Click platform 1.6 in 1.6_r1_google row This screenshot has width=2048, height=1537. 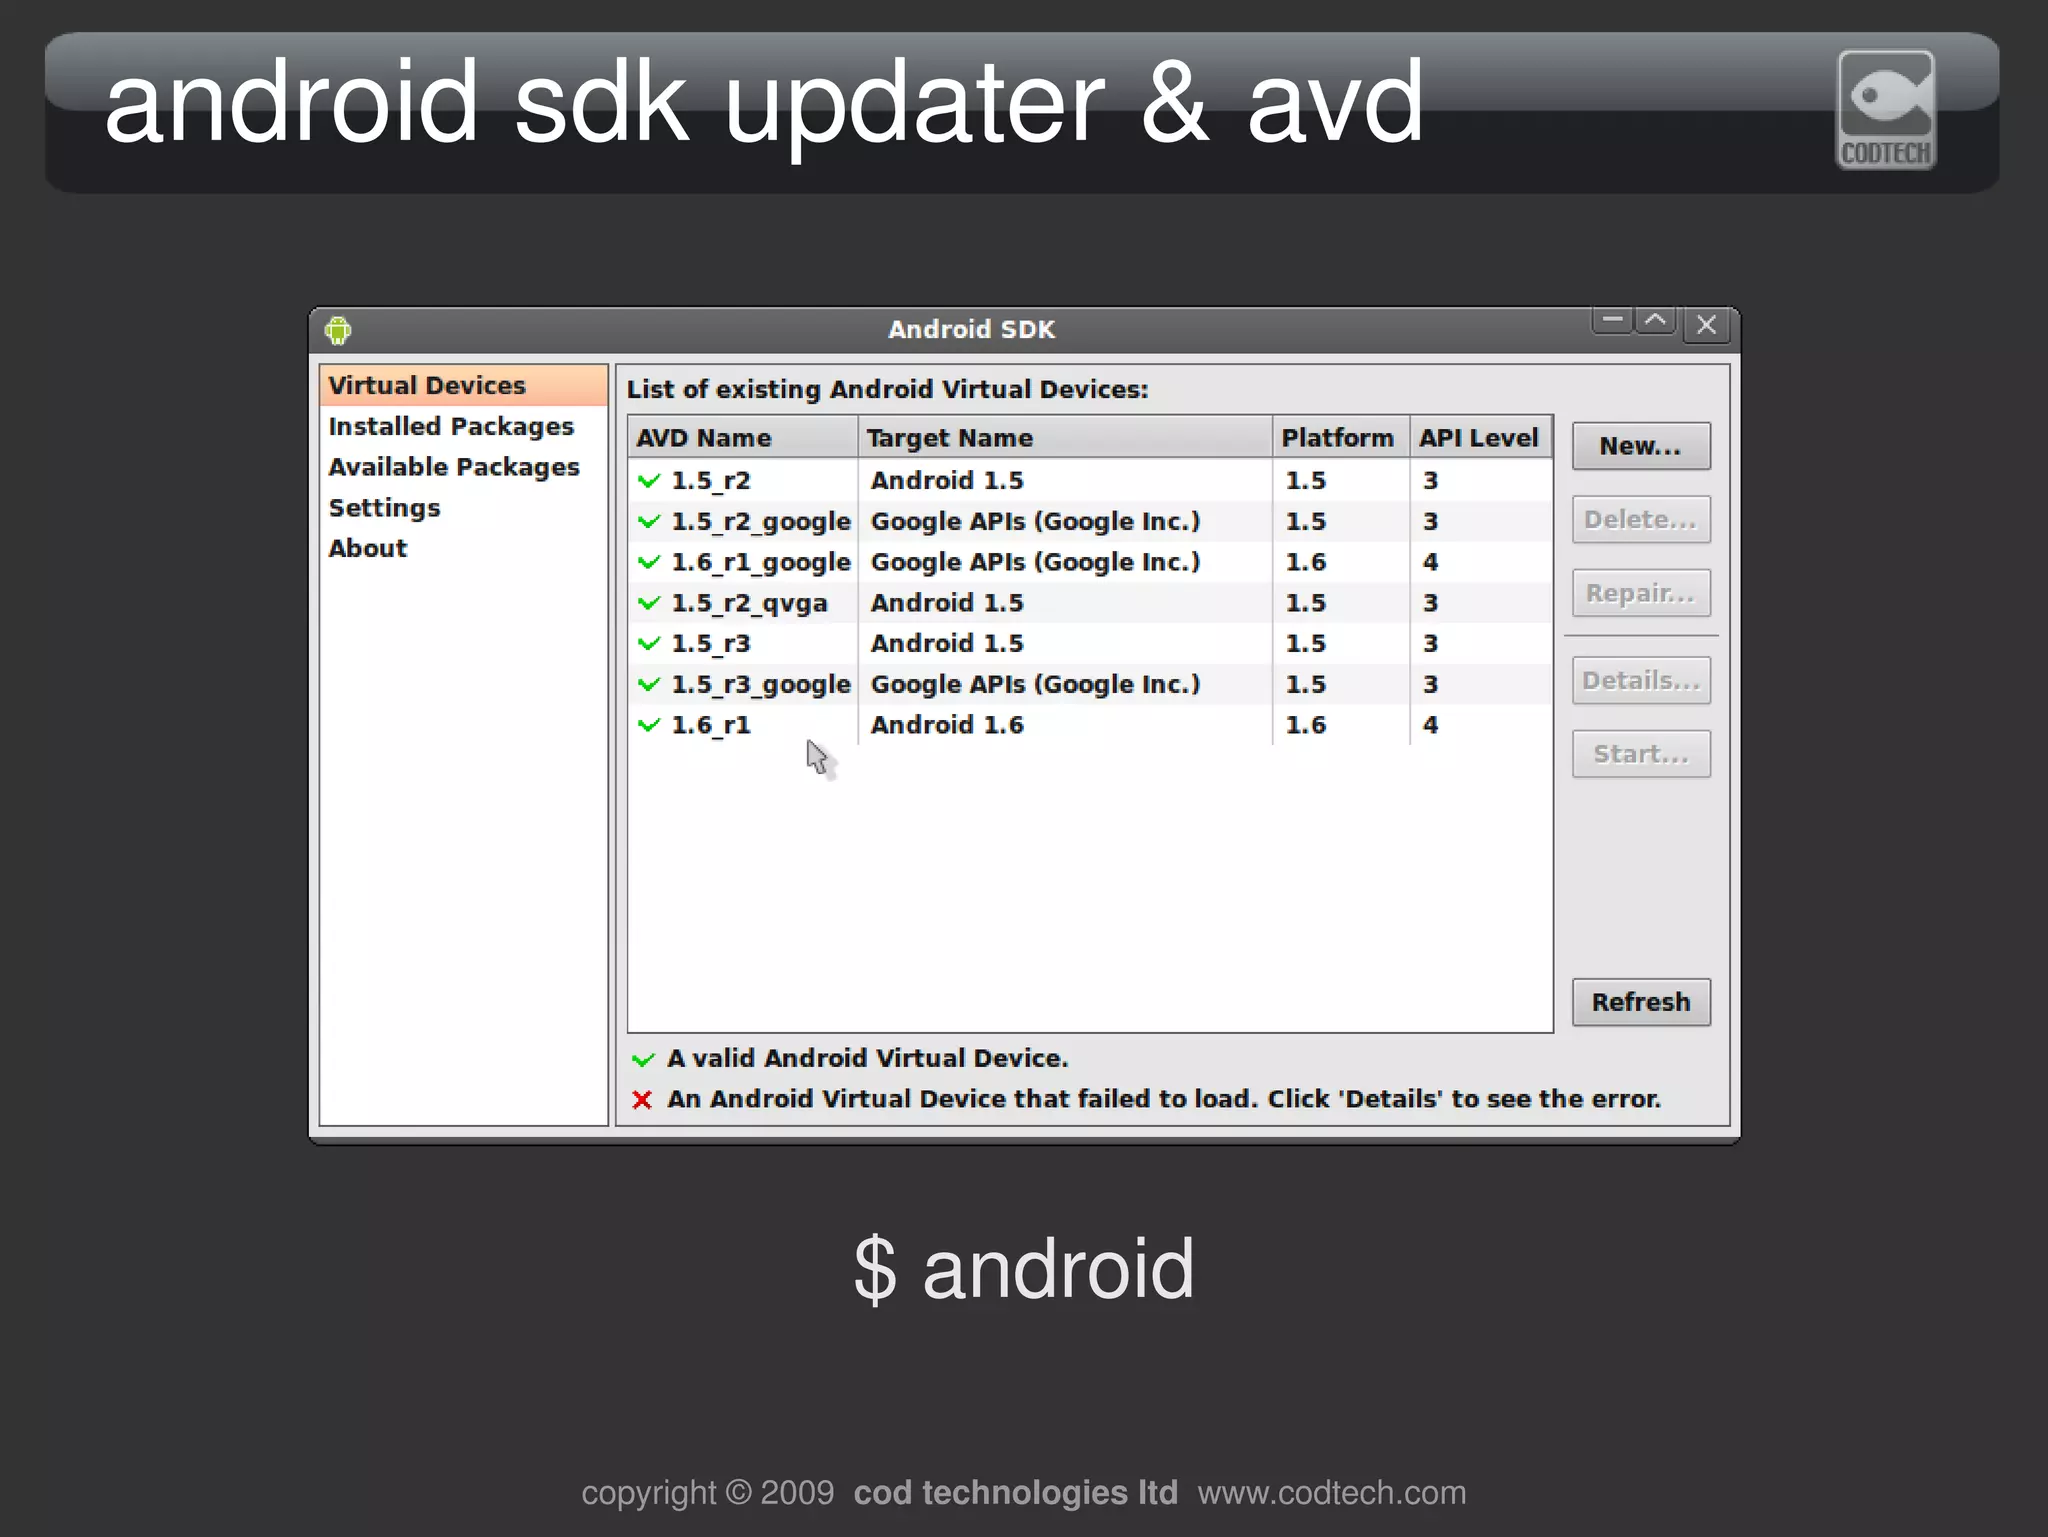point(1306,563)
